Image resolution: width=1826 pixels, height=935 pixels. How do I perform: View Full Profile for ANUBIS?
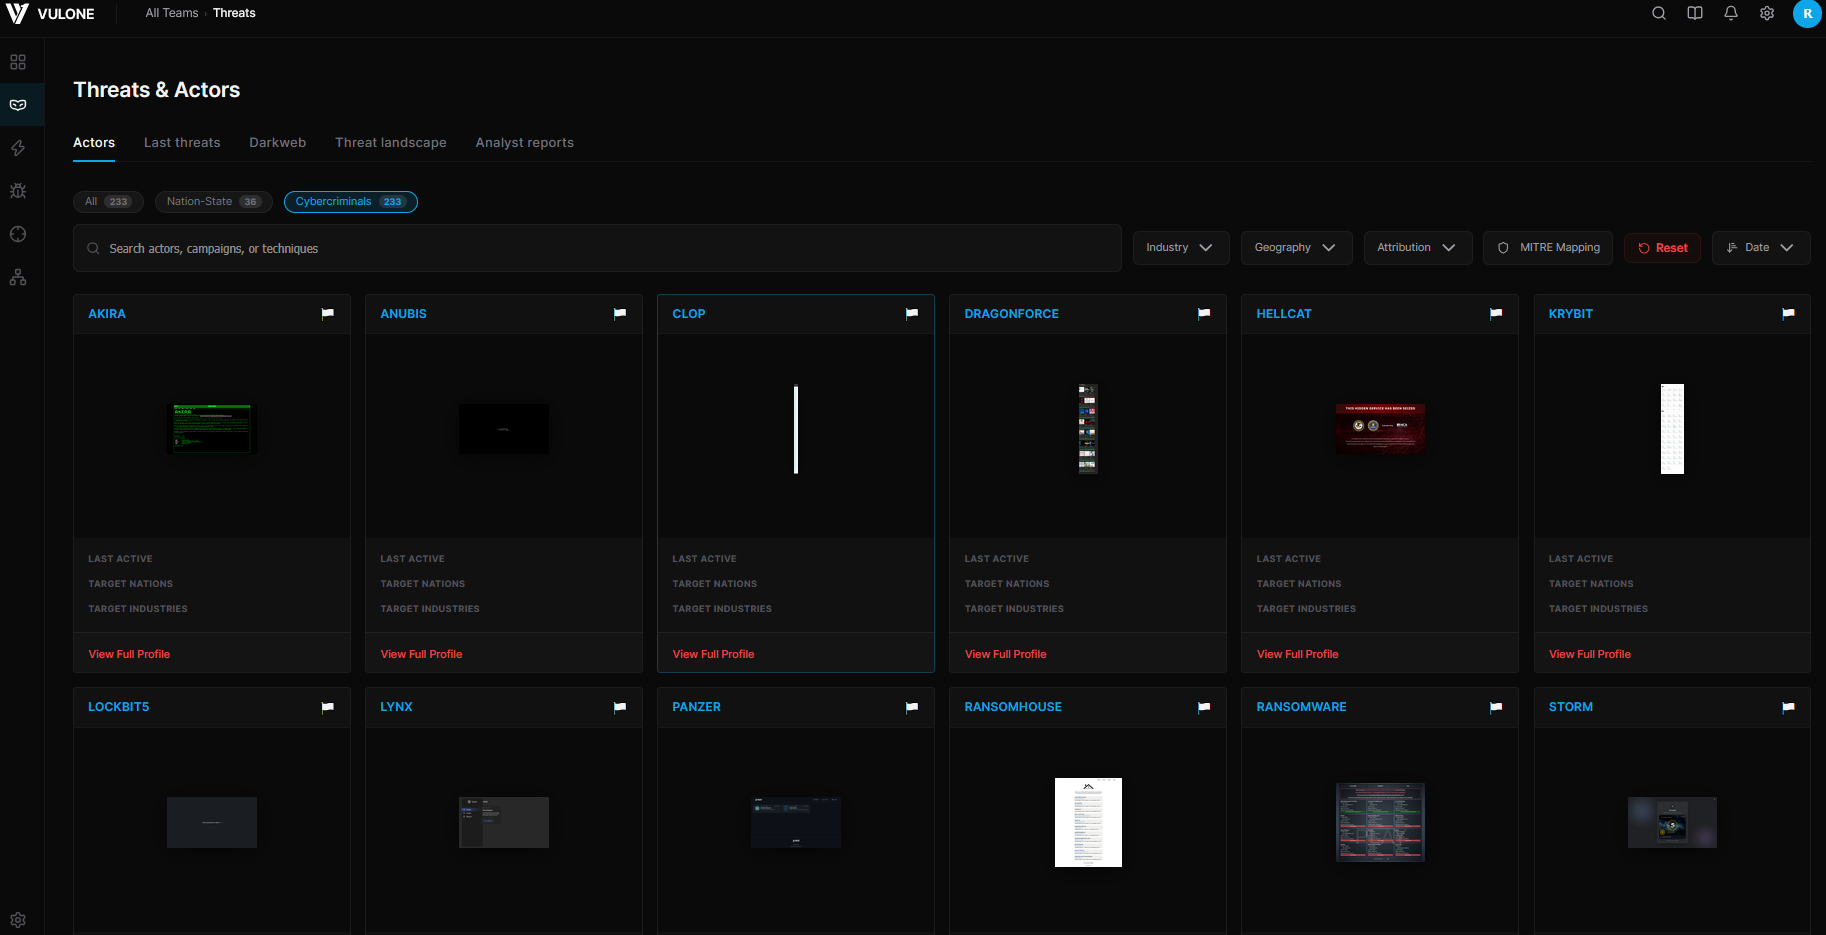421,654
